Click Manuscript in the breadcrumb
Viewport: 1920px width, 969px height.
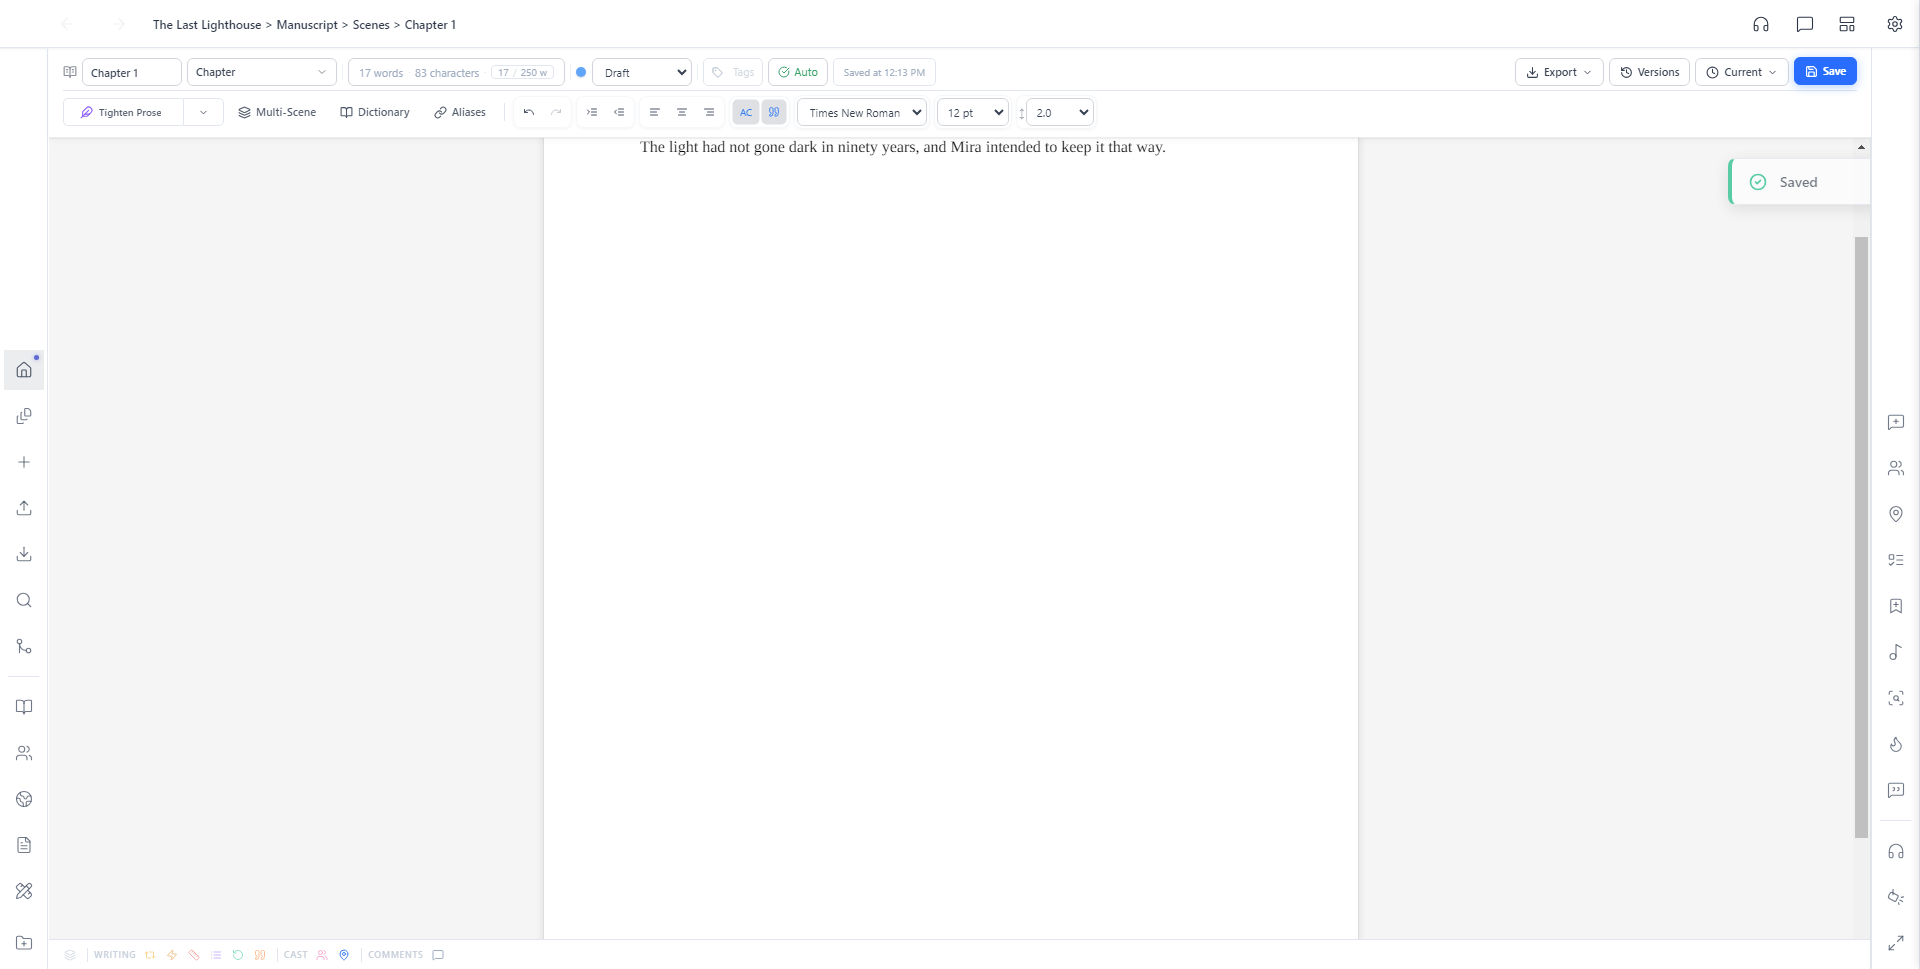coord(307,25)
